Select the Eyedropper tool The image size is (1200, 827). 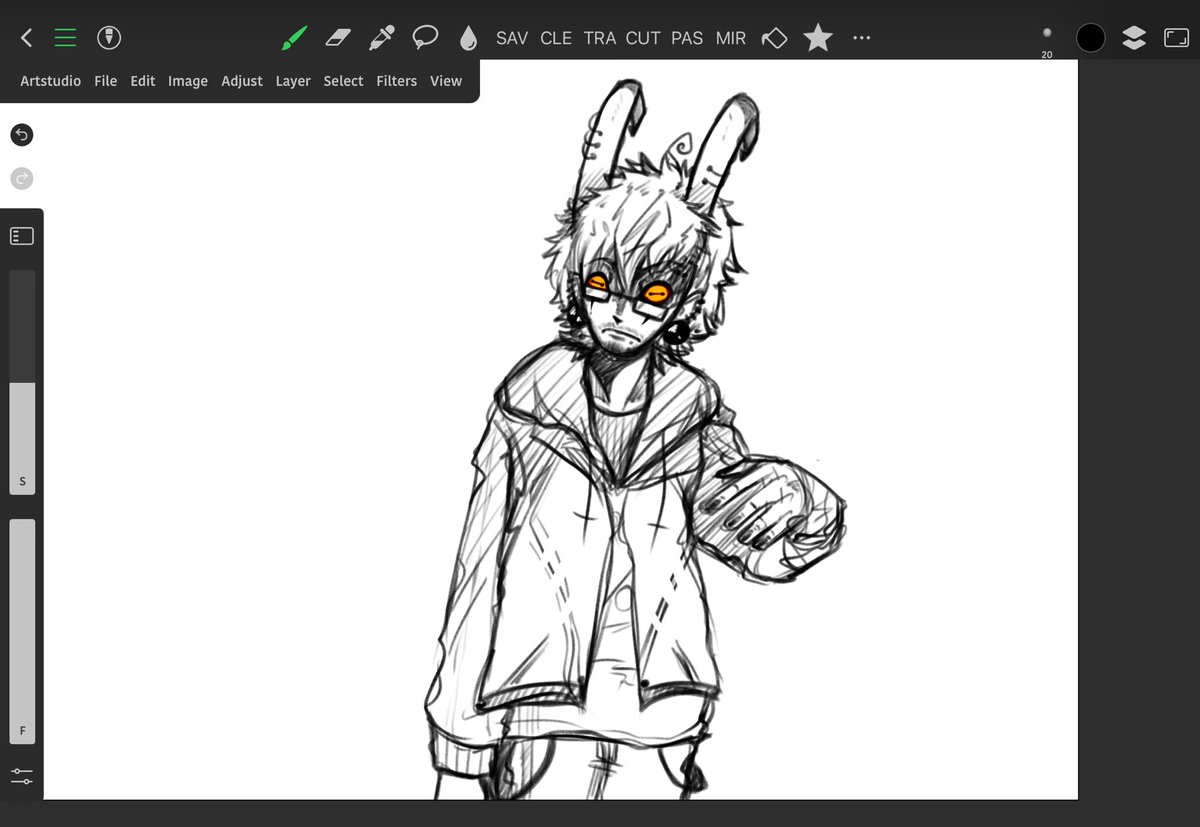click(382, 38)
